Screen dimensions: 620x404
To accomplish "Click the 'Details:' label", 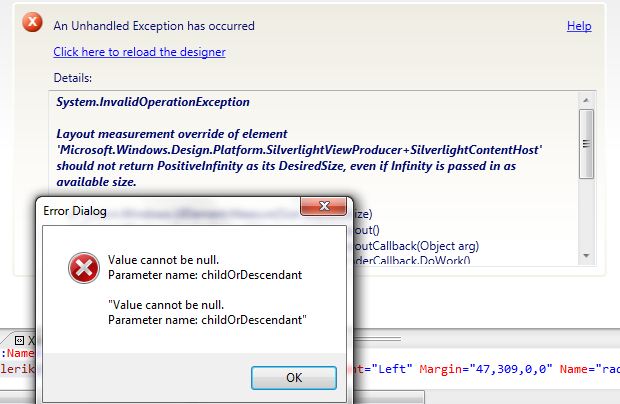I will (x=73, y=77).
